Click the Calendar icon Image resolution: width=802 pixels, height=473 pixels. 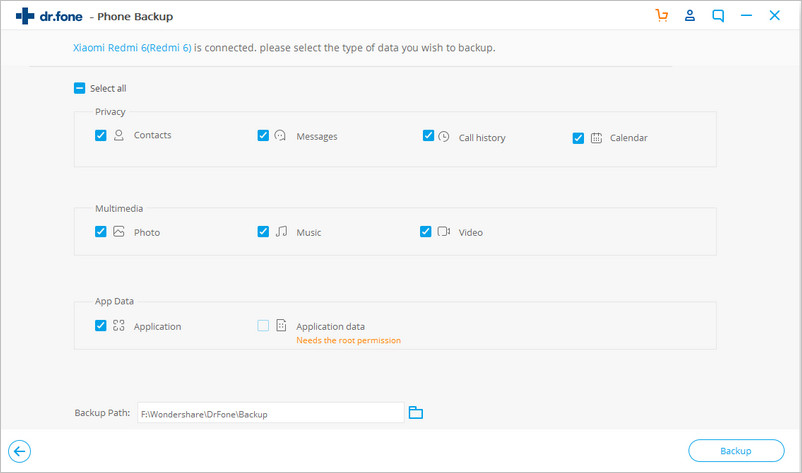tap(596, 138)
